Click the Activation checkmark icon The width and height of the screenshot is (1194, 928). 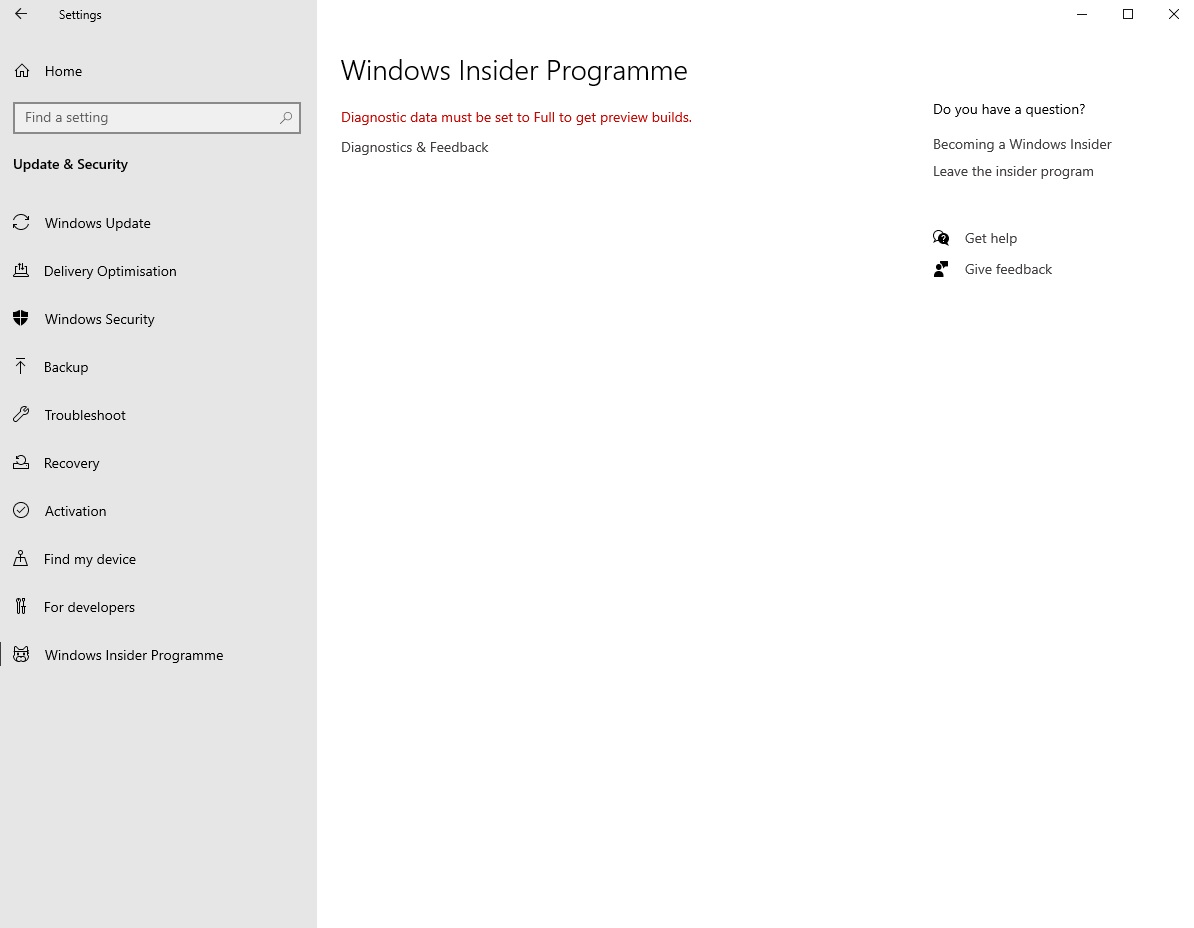(x=21, y=510)
